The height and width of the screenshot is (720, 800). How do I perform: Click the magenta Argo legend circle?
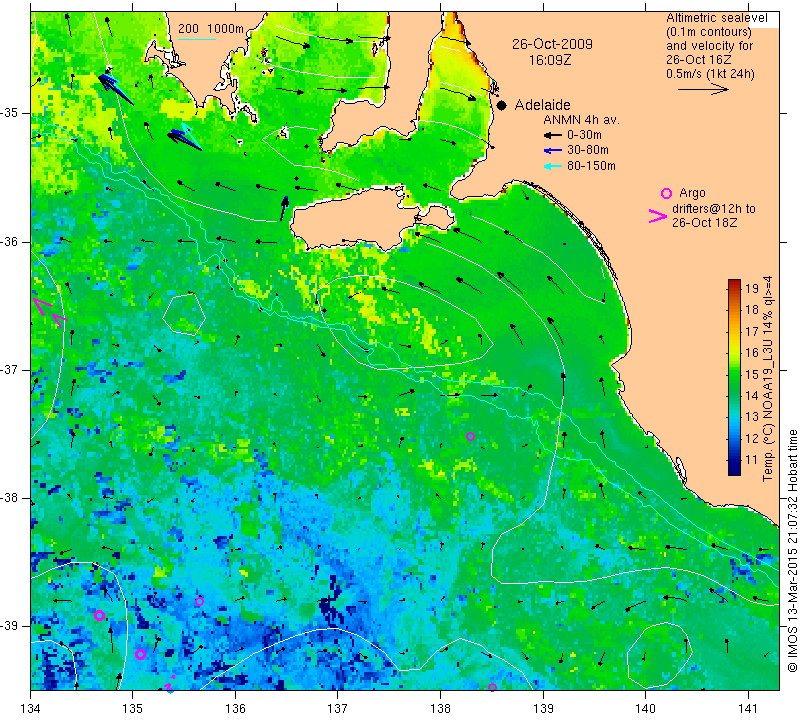[666, 193]
